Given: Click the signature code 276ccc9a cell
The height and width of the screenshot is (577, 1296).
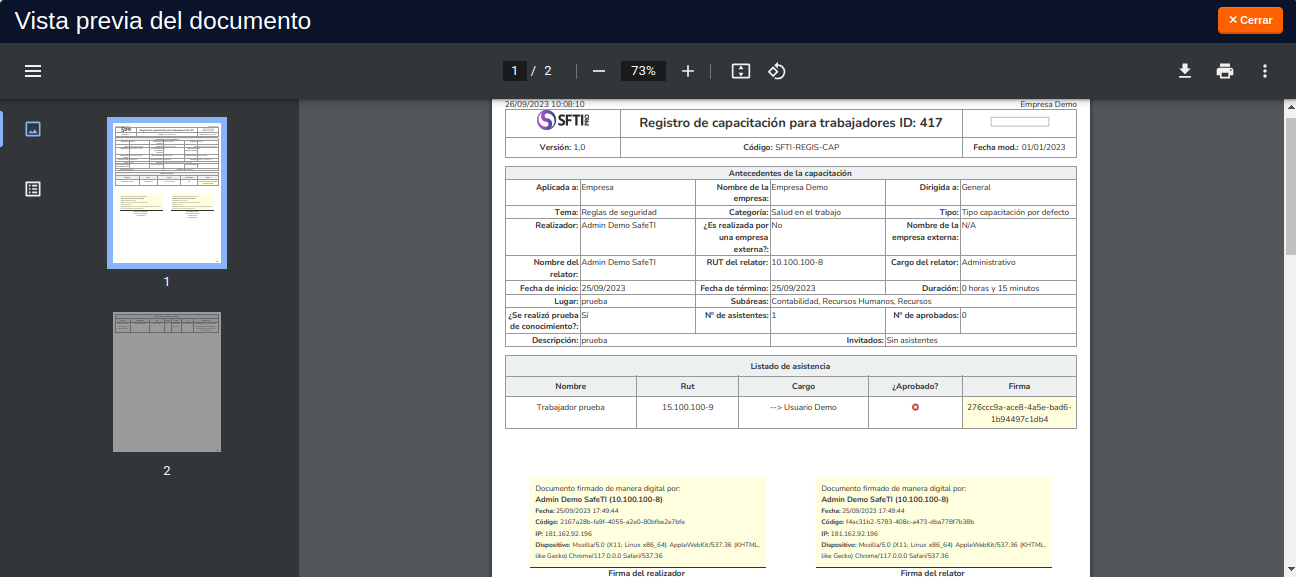Looking at the screenshot, I should pyautogui.click(x=1019, y=413).
